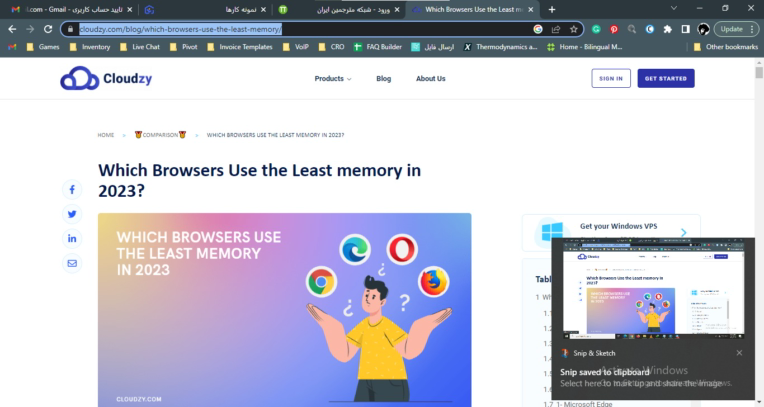Switch to the شبکه مترجمین ایران tab

click(x=340, y=9)
